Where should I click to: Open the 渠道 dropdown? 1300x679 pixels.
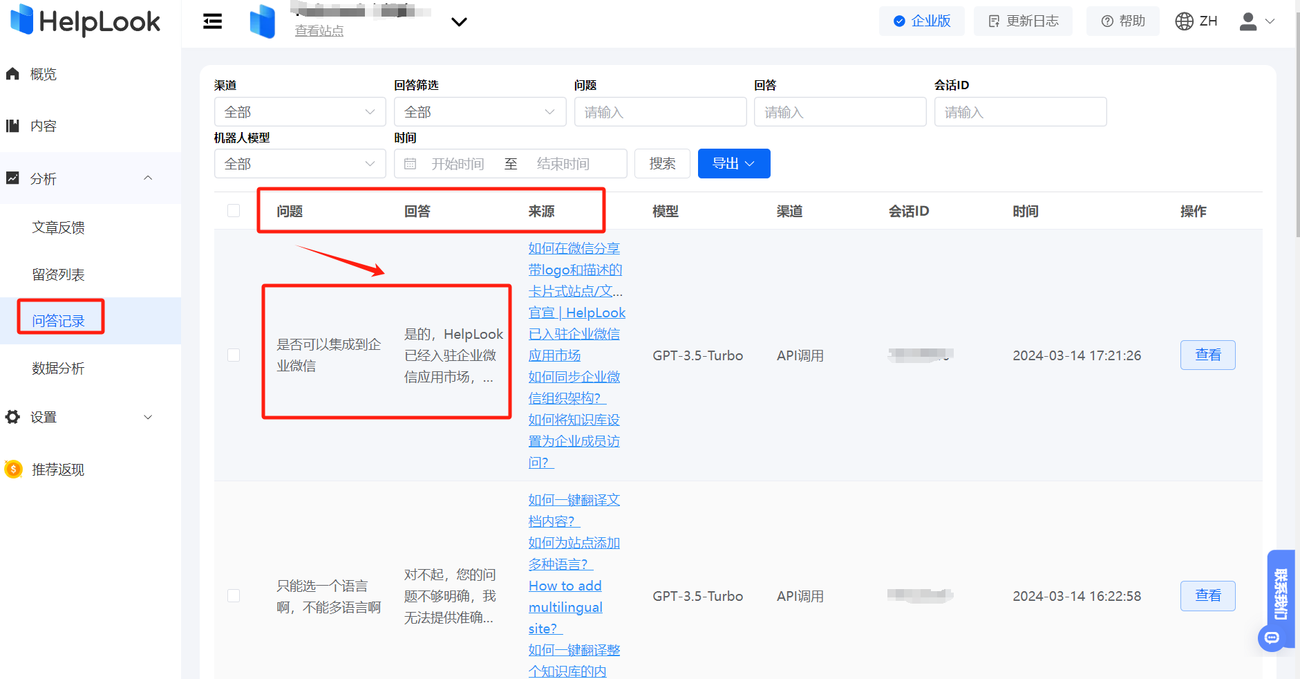300,112
